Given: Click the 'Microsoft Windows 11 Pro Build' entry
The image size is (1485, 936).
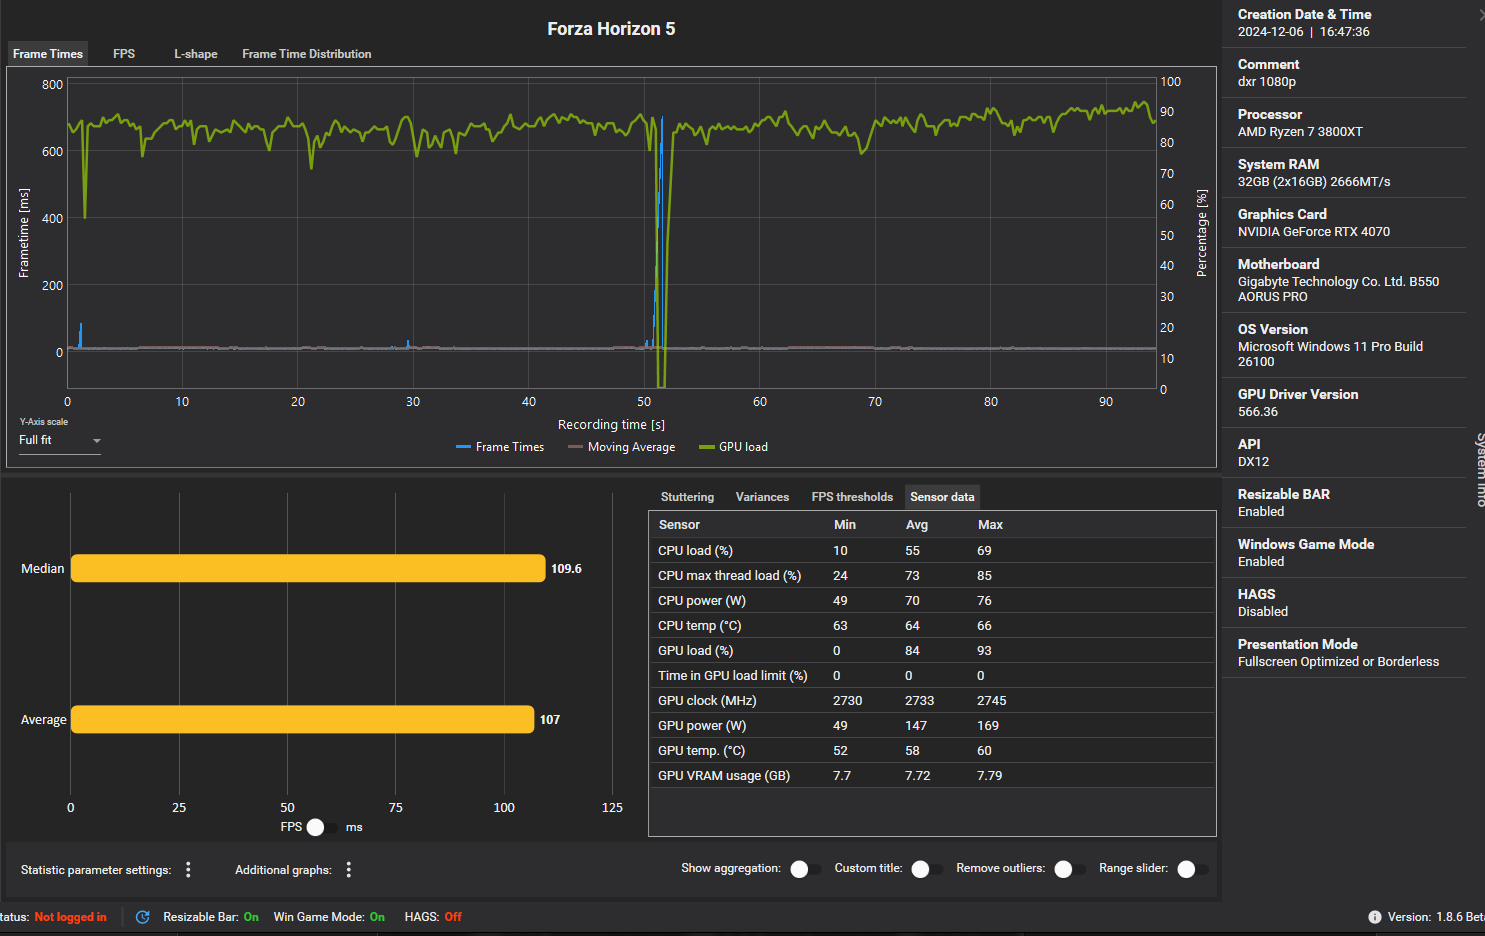Looking at the screenshot, I should pos(1330,347).
